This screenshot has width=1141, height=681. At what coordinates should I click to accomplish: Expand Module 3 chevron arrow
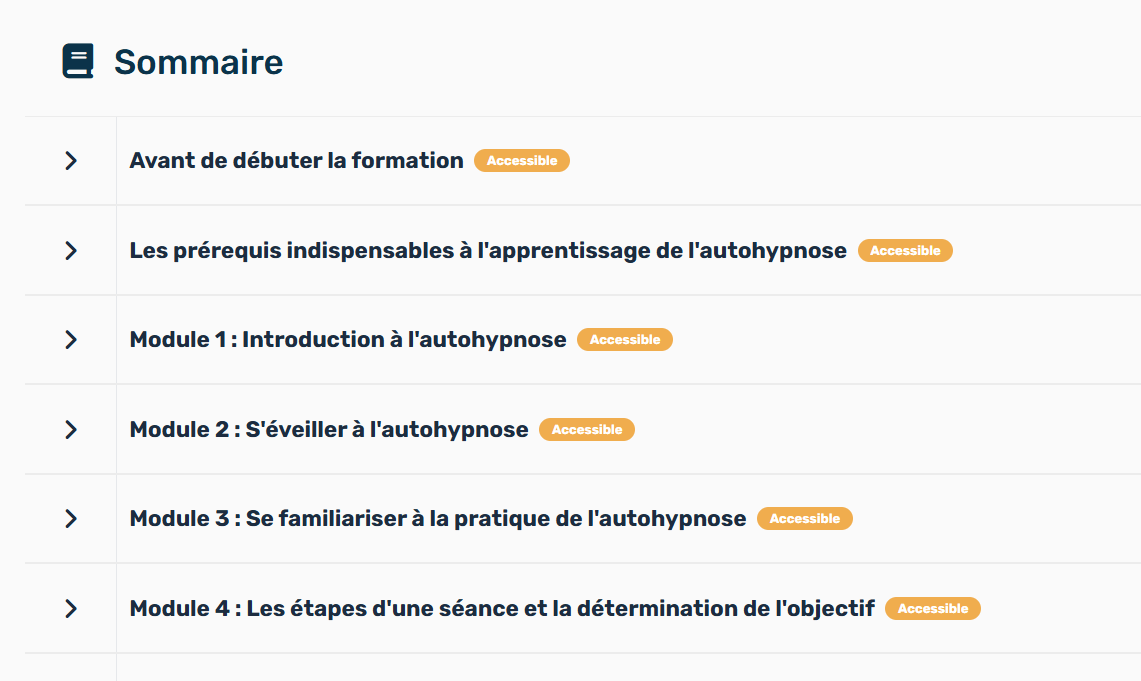70,518
